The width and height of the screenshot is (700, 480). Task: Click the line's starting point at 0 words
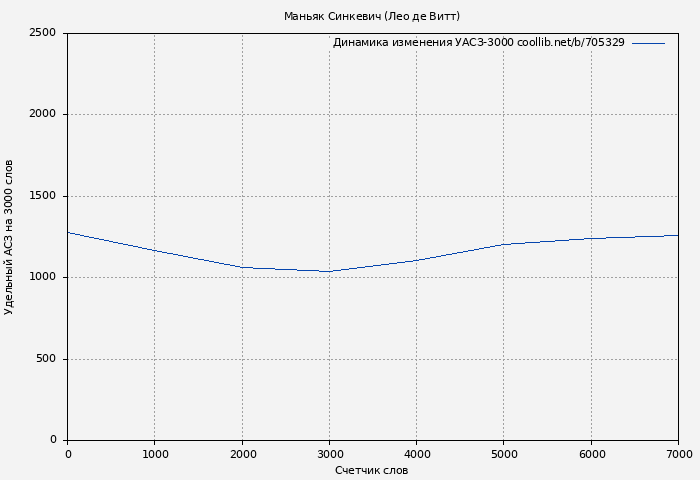[x=68, y=232]
